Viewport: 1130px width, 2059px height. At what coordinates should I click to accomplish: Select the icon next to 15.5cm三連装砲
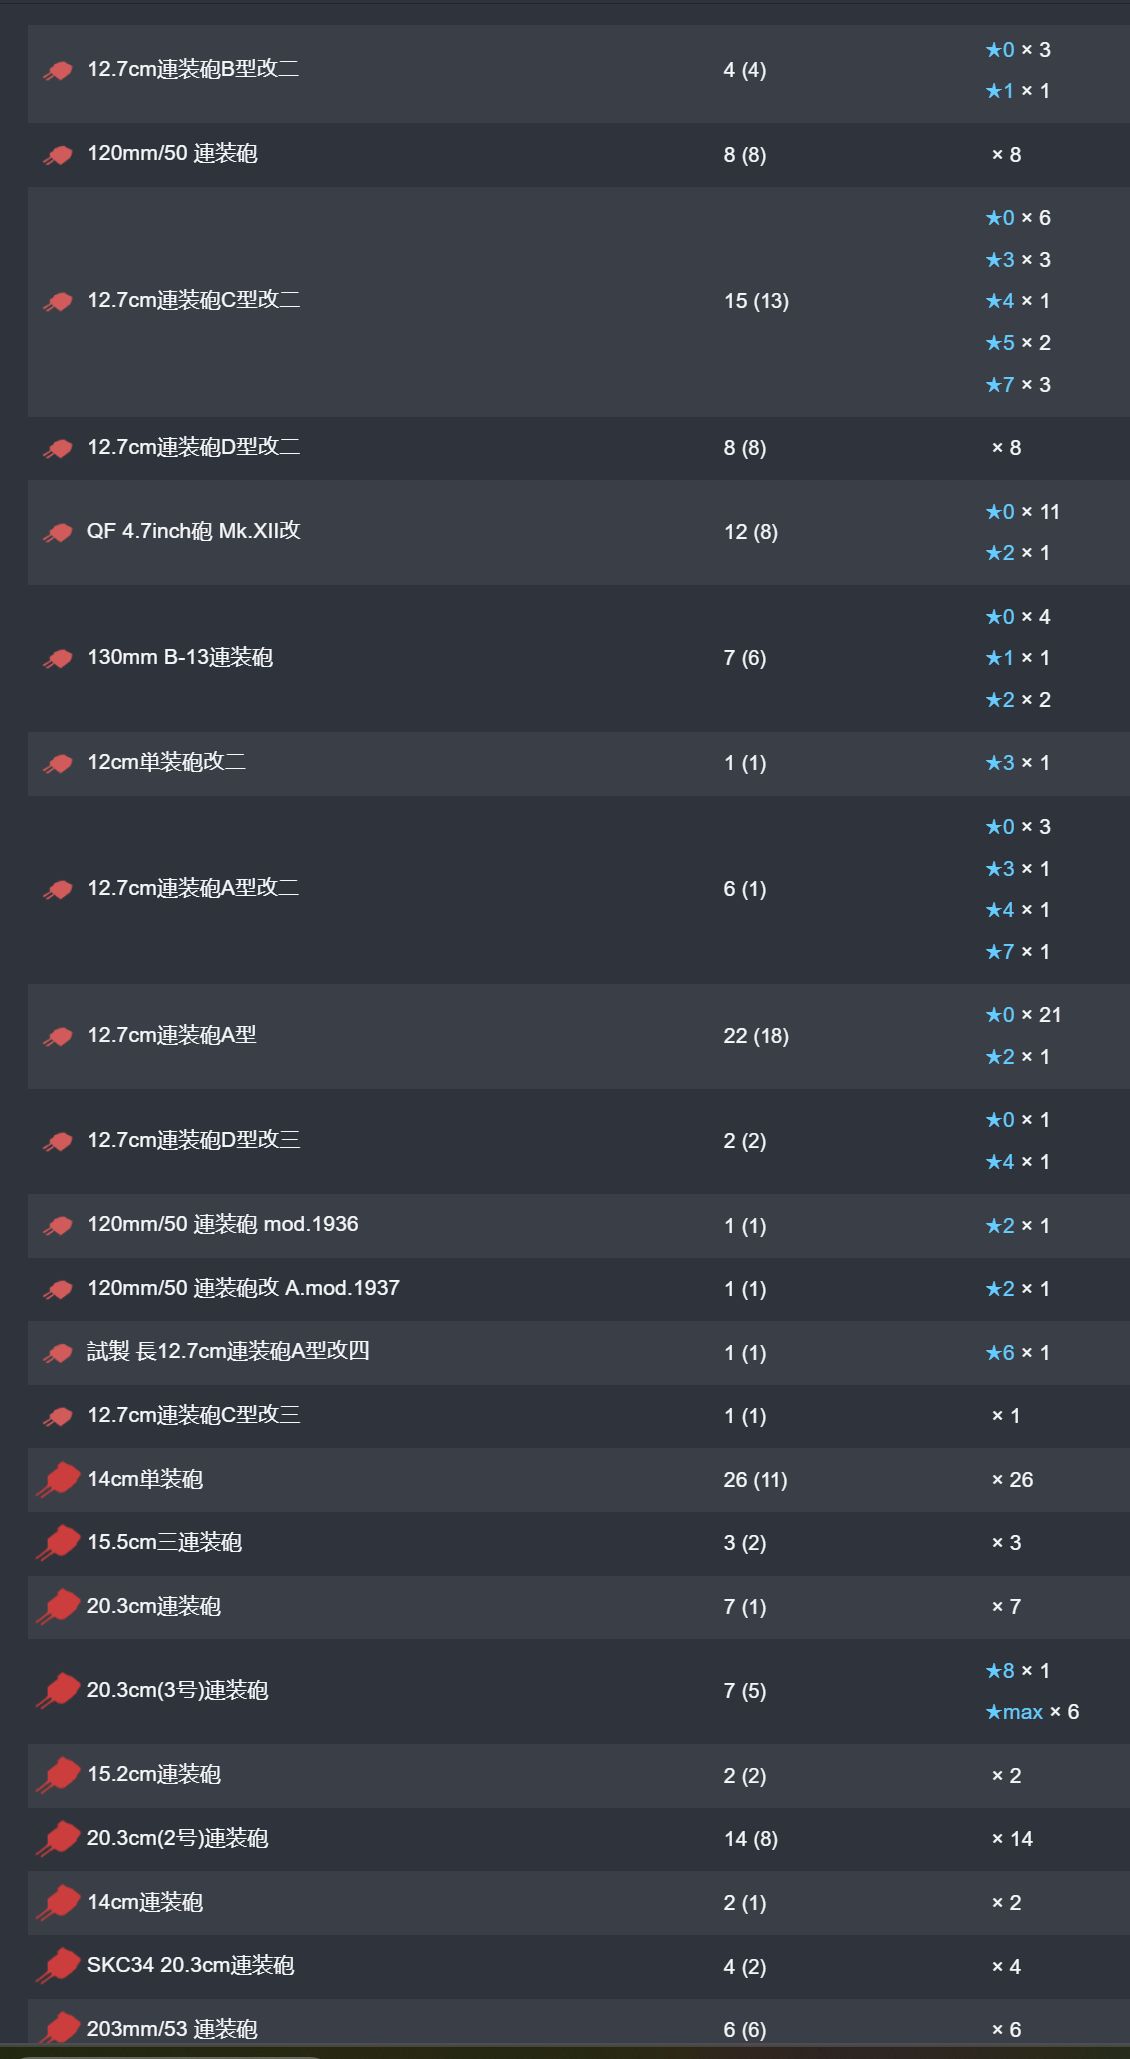[58, 1543]
